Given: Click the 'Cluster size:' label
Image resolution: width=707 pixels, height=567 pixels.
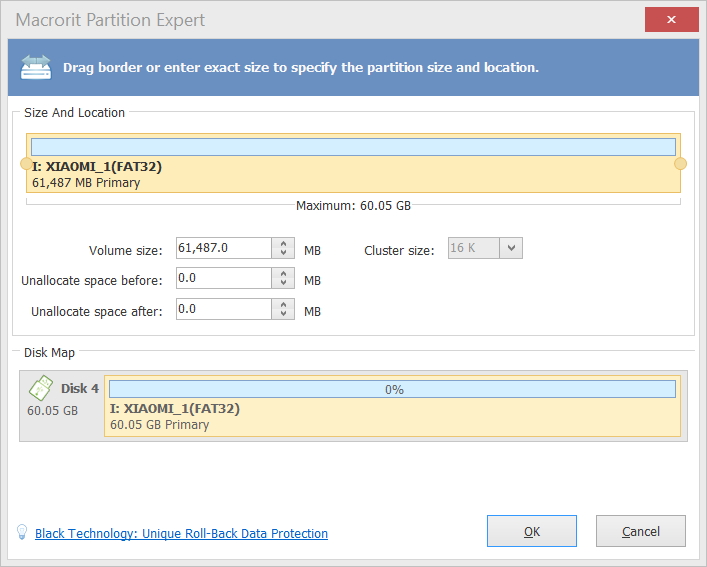Looking at the screenshot, I should [399, 251].
